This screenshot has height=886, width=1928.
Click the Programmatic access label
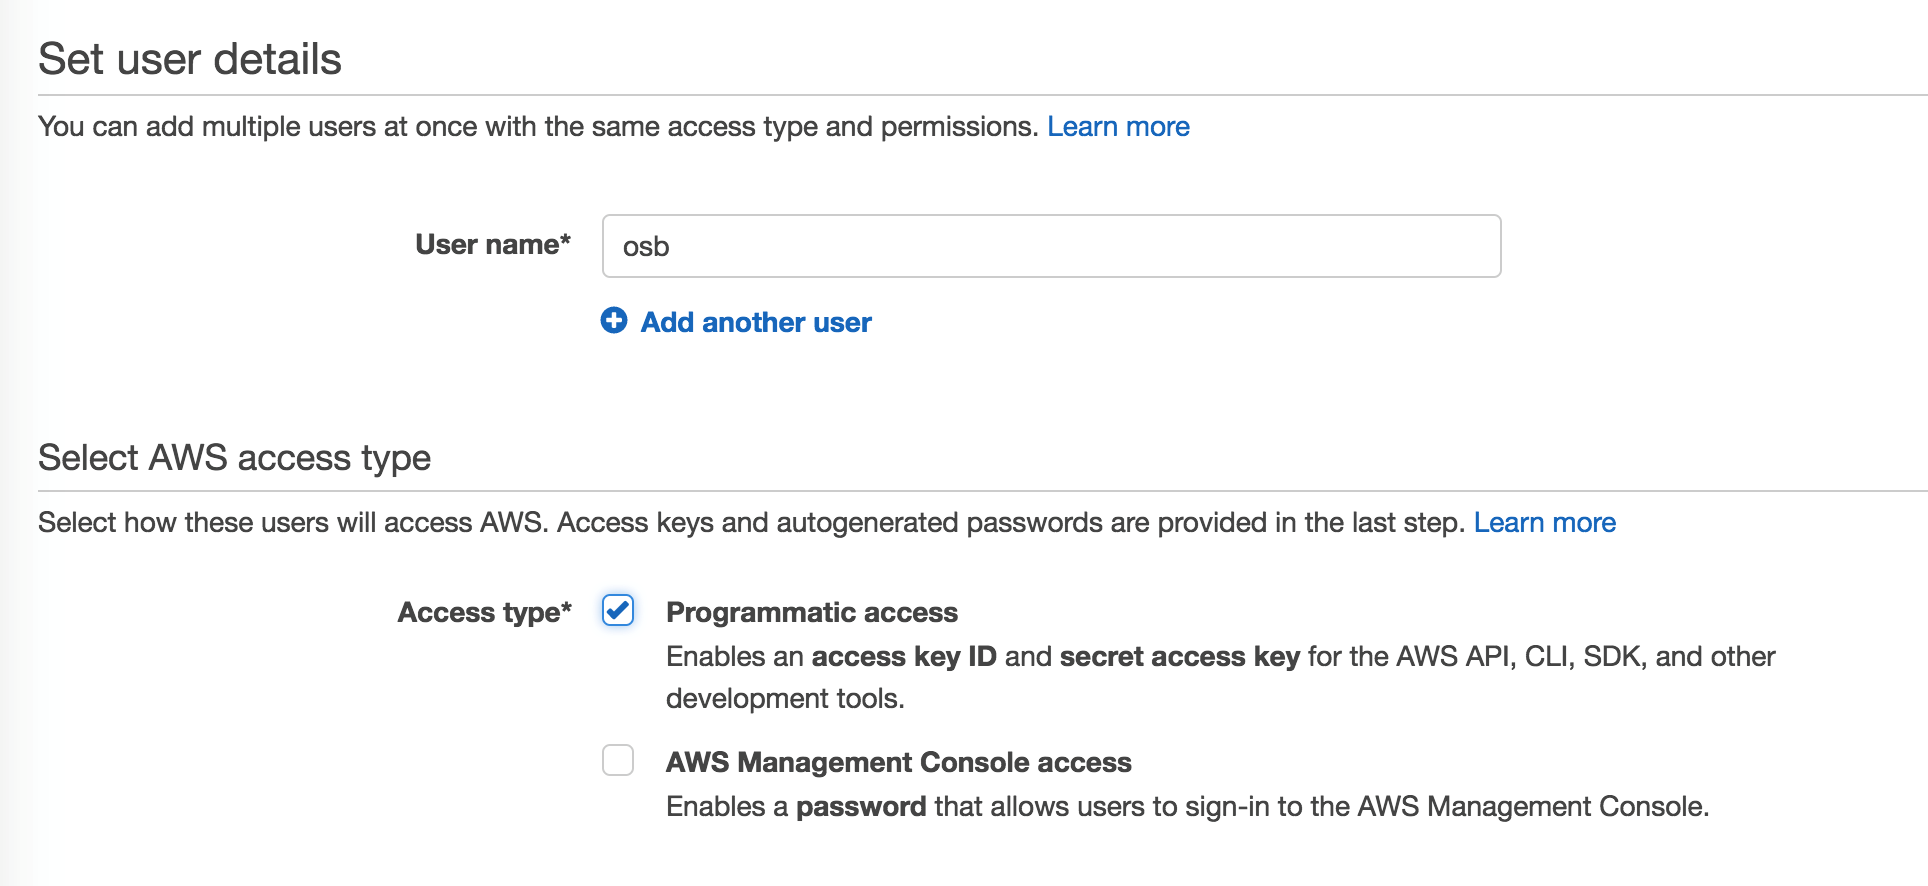click(811, 612)
